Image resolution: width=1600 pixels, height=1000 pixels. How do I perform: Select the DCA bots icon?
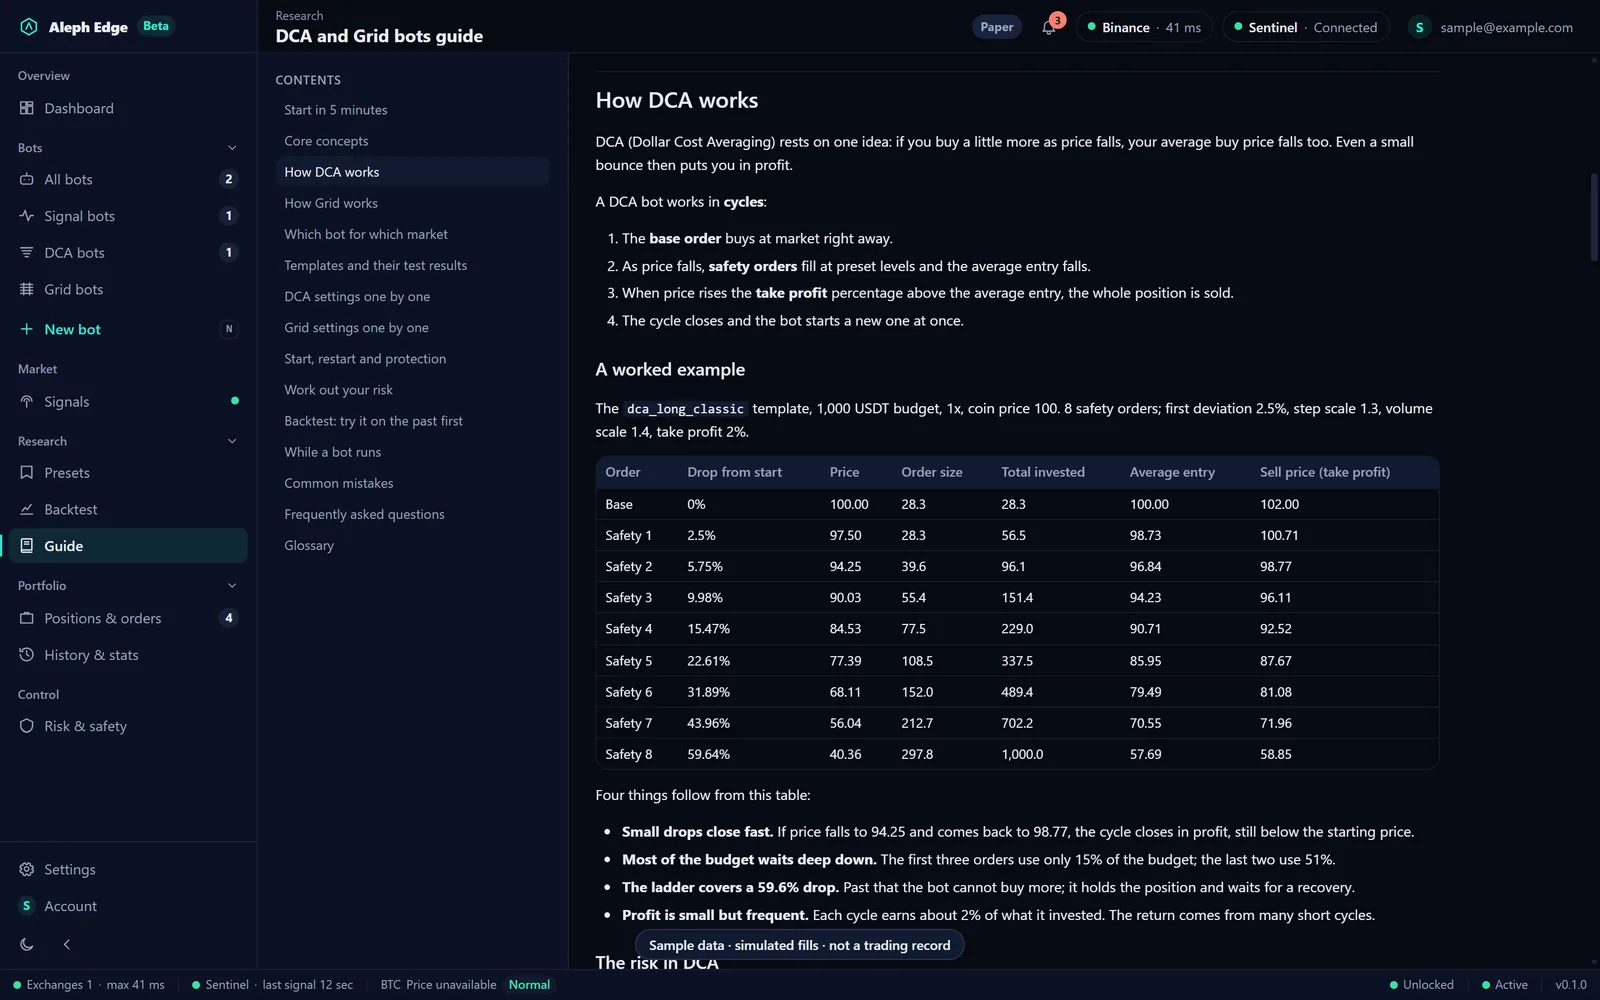pos(27,253)
